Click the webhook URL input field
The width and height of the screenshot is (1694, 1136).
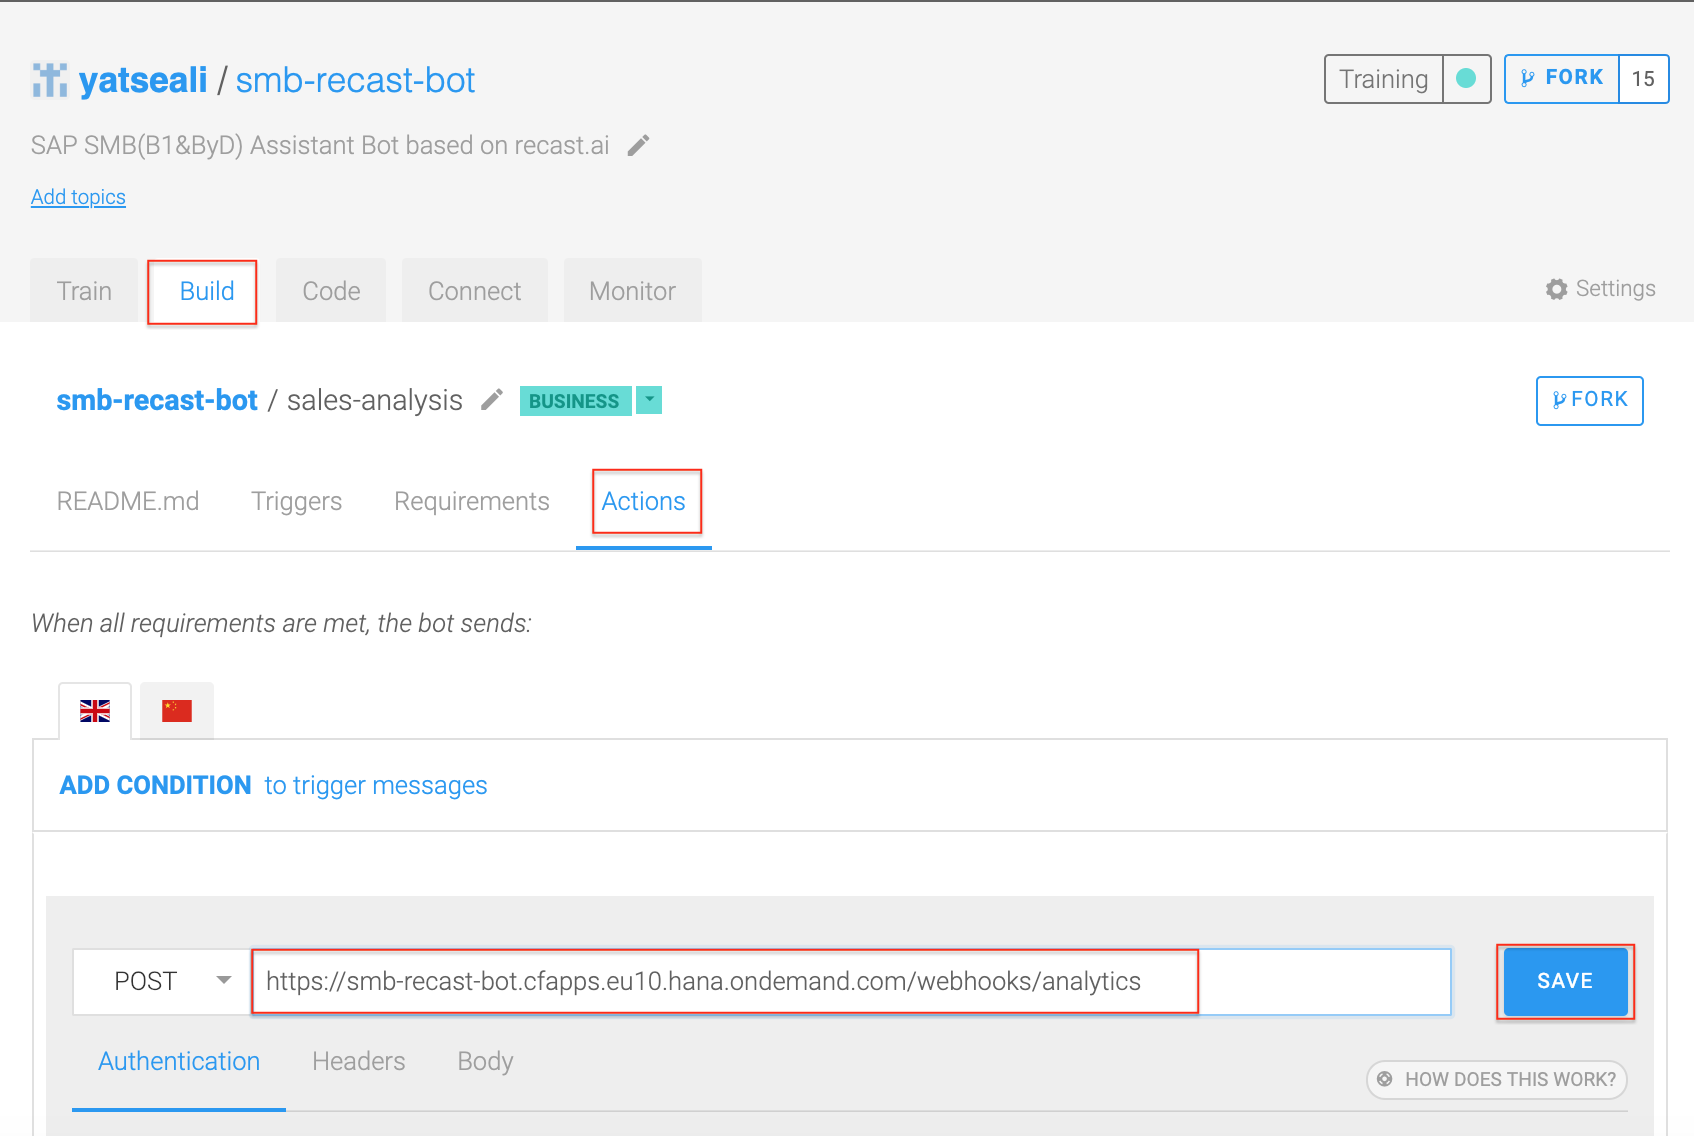850,981
